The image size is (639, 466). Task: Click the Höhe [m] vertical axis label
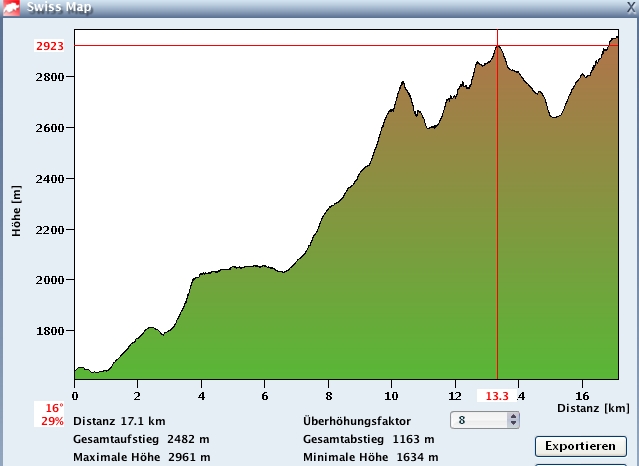(16, 211)
